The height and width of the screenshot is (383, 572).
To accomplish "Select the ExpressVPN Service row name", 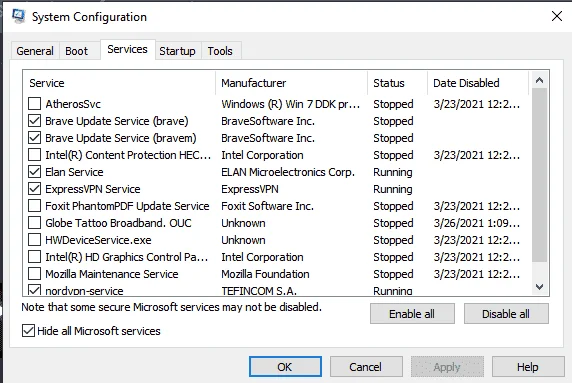I will (93, 189).
